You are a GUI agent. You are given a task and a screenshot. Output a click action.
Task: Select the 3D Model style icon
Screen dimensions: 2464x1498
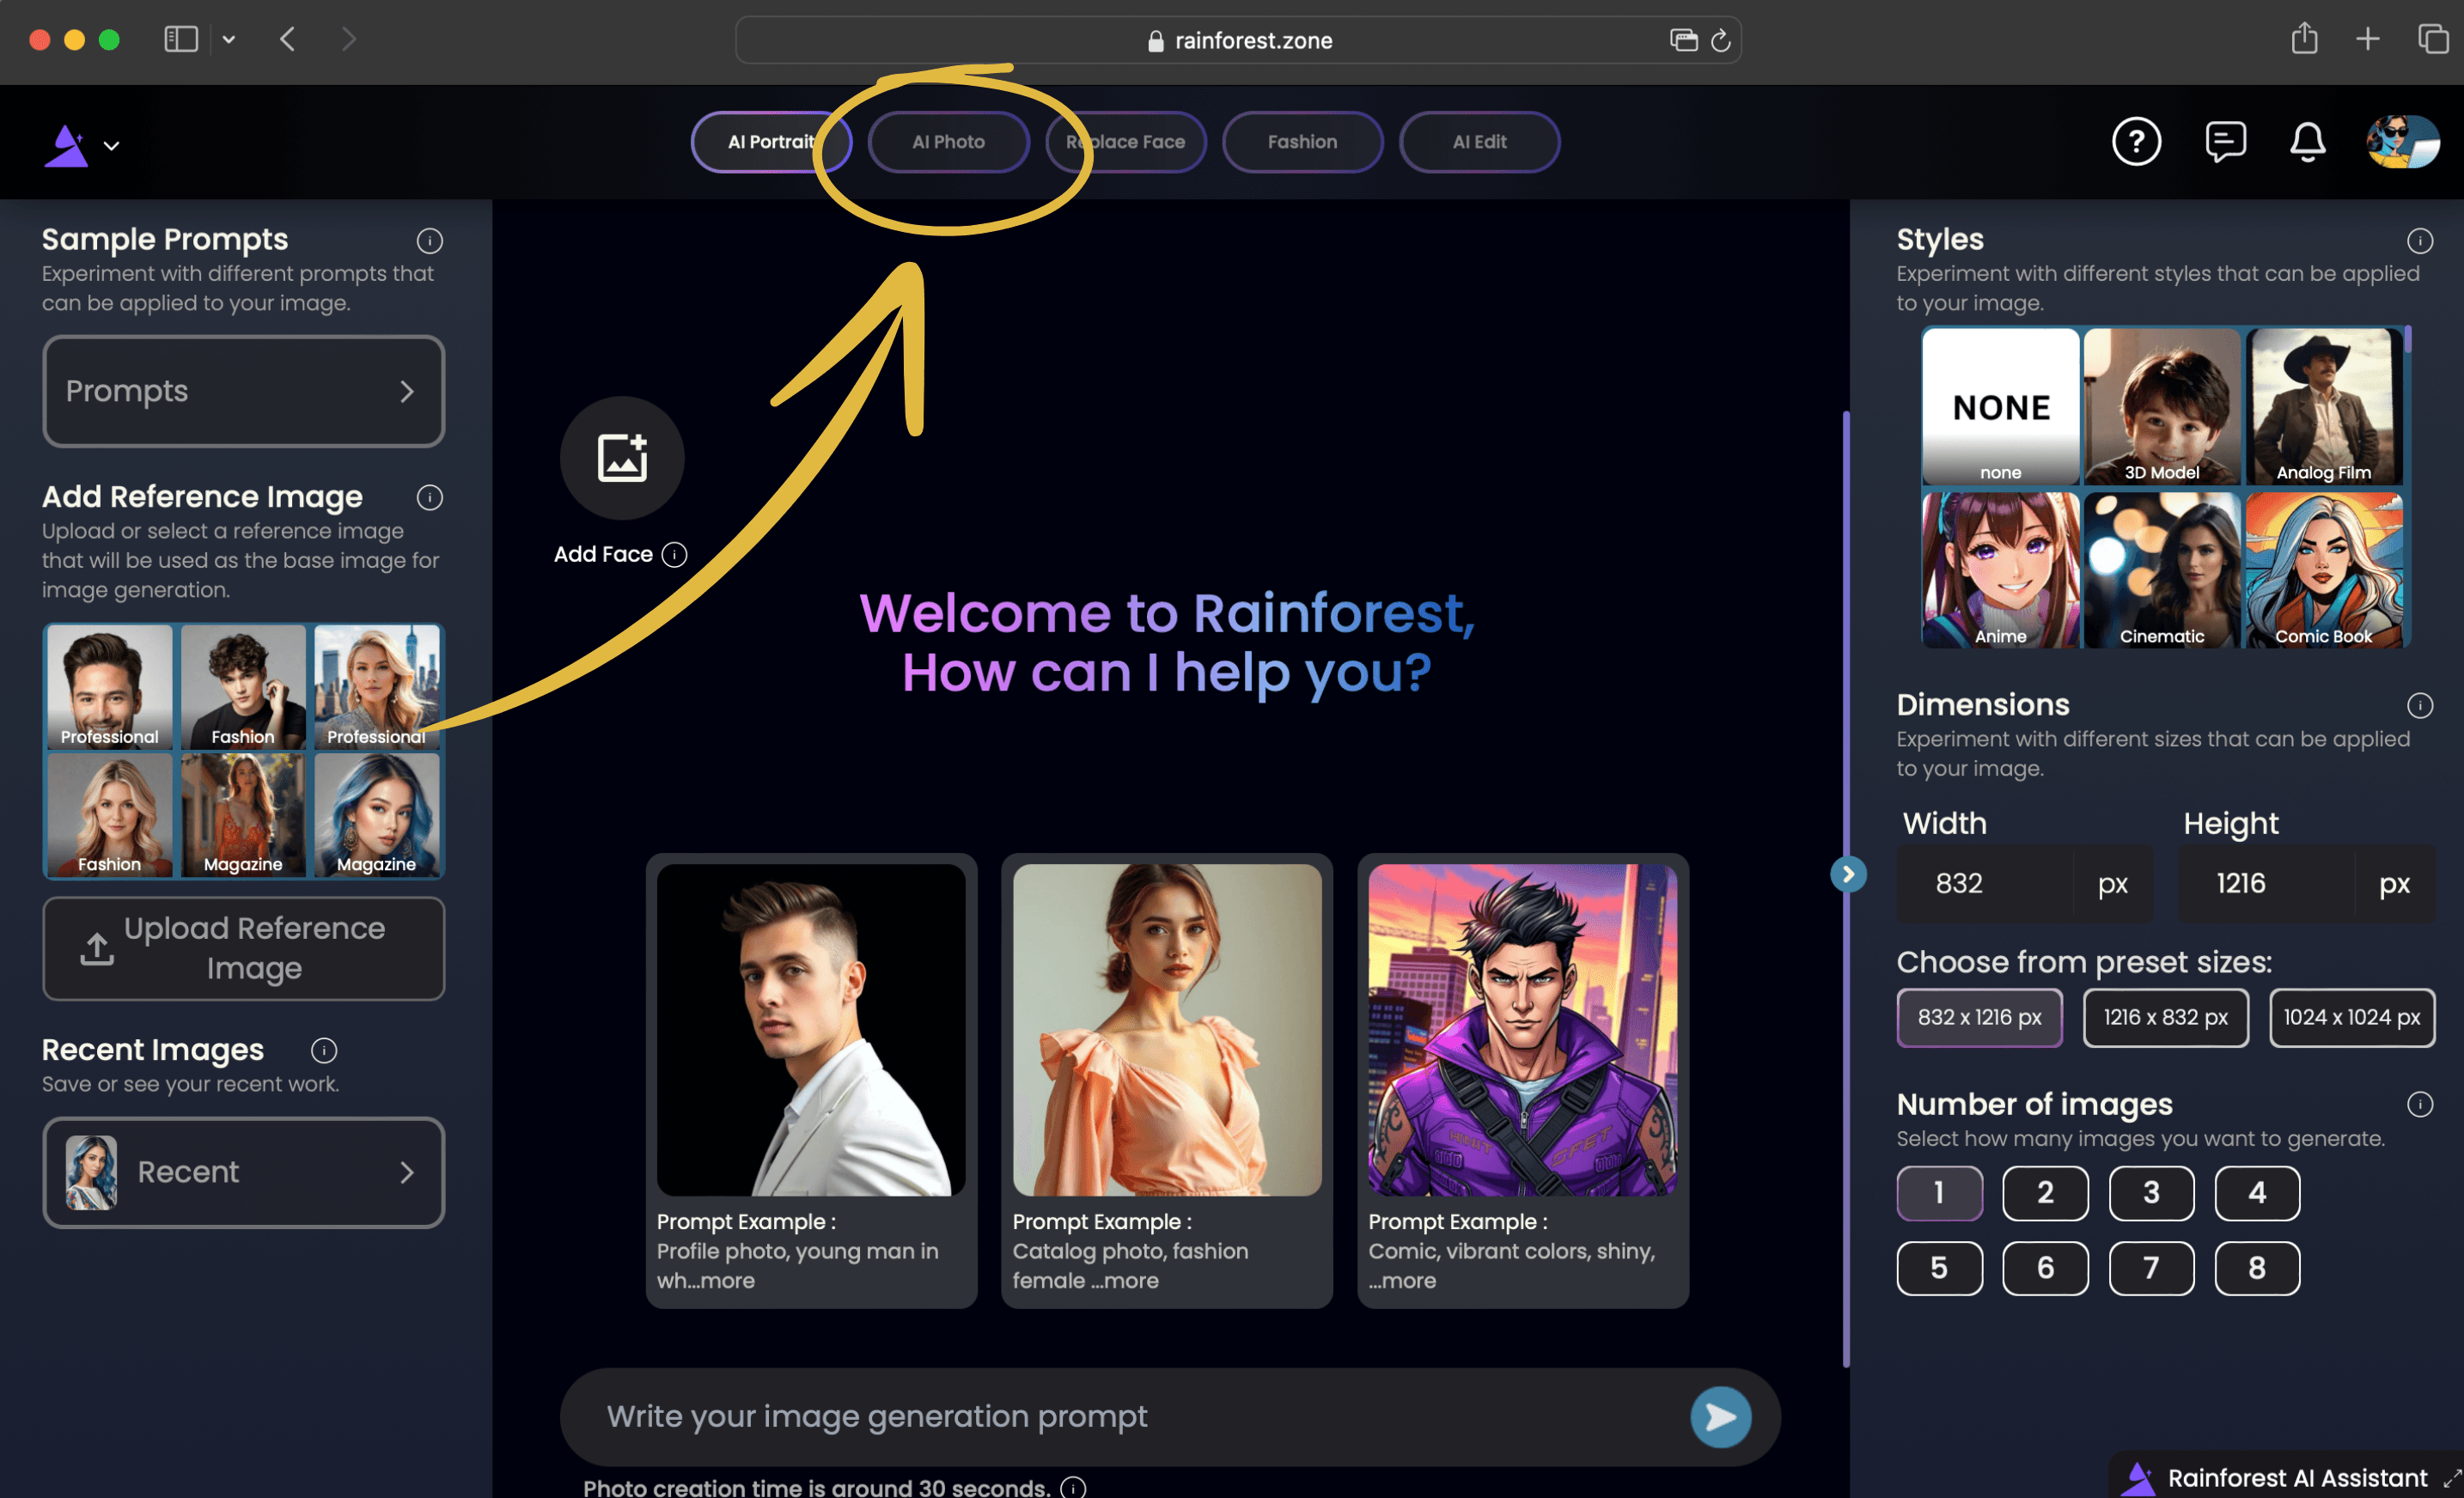[2162, 406]
